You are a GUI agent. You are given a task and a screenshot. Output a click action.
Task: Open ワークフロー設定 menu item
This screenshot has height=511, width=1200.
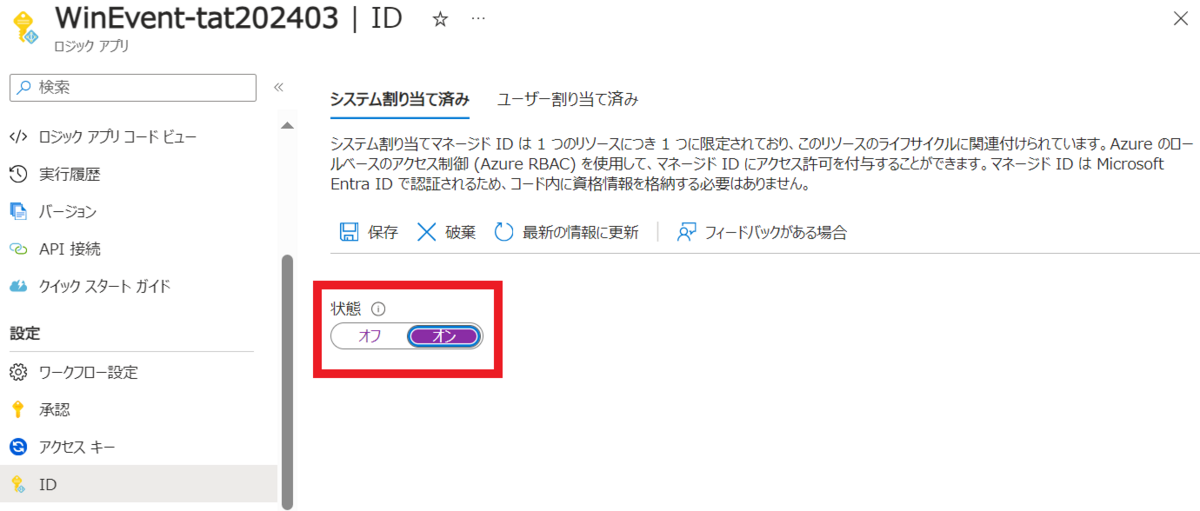88,373
